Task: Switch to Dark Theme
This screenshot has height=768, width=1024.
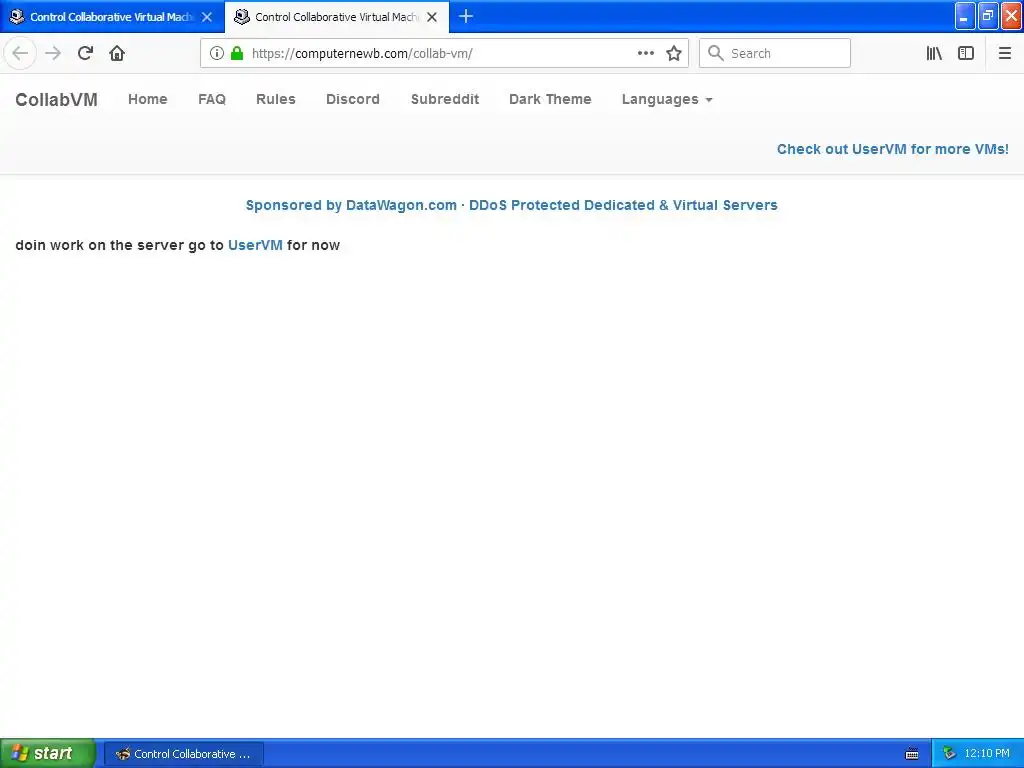Action: point(550,99)
